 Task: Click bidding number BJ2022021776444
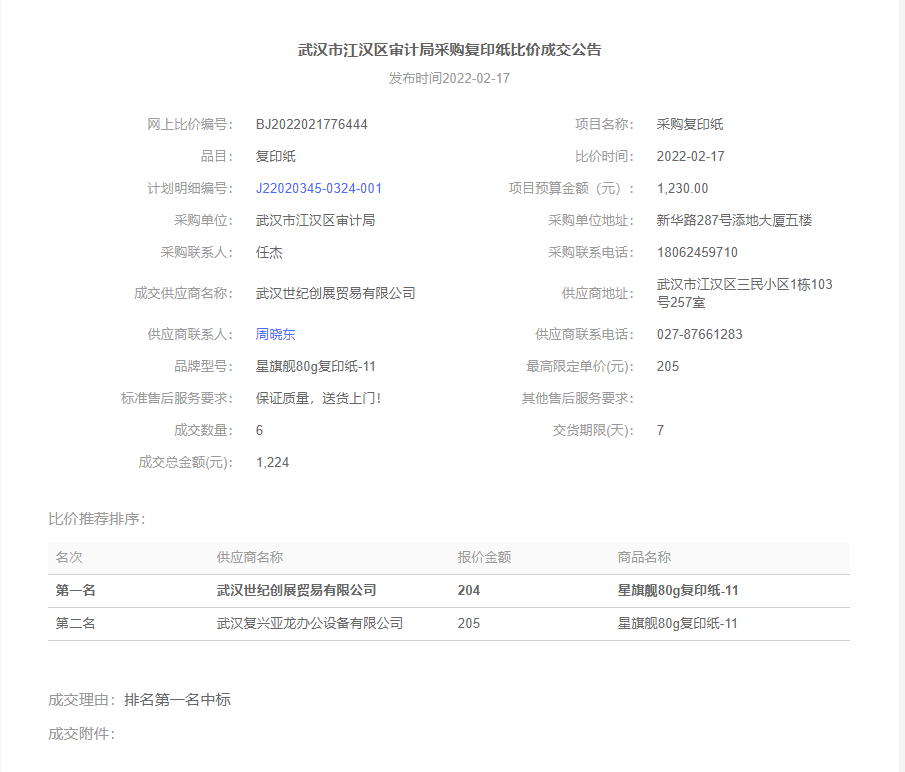point(312,125)
